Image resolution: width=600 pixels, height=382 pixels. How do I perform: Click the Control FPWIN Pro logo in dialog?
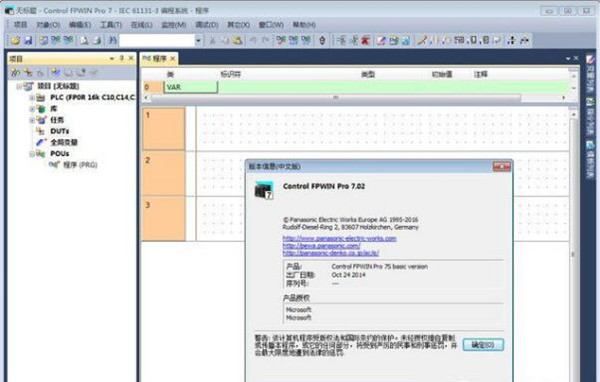264,190
